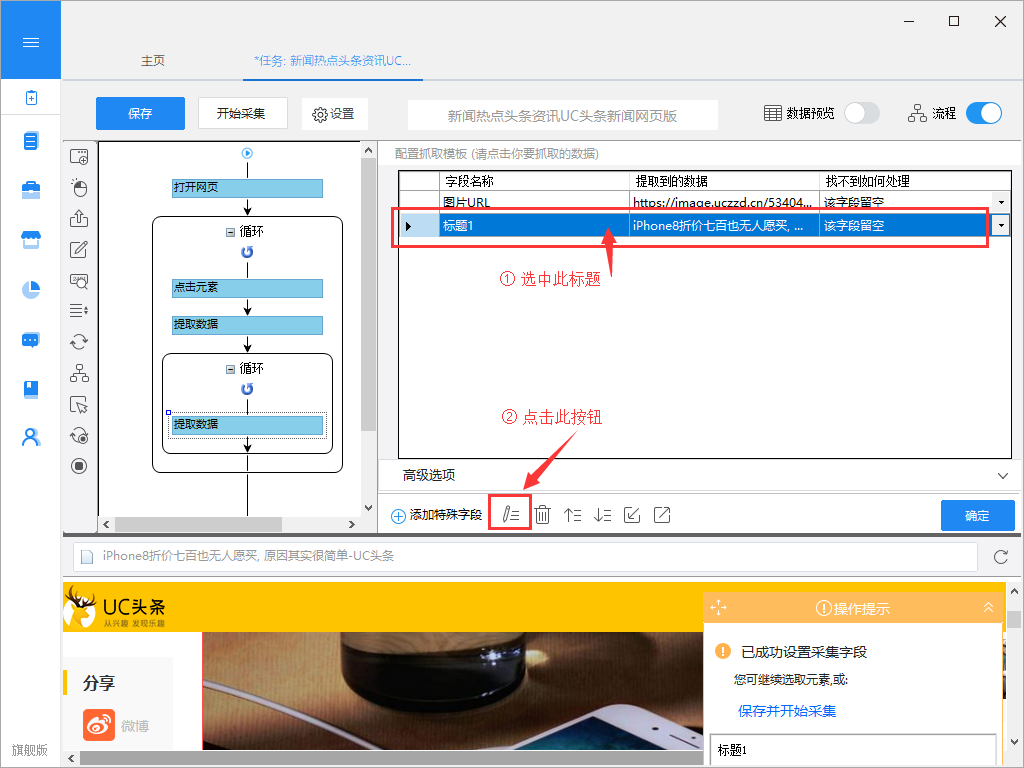The height and width of the screenshot is (768, 1024).
Task: Click the stop (end loop) icon in the toolbox
Action: click(x=79, y=466)
